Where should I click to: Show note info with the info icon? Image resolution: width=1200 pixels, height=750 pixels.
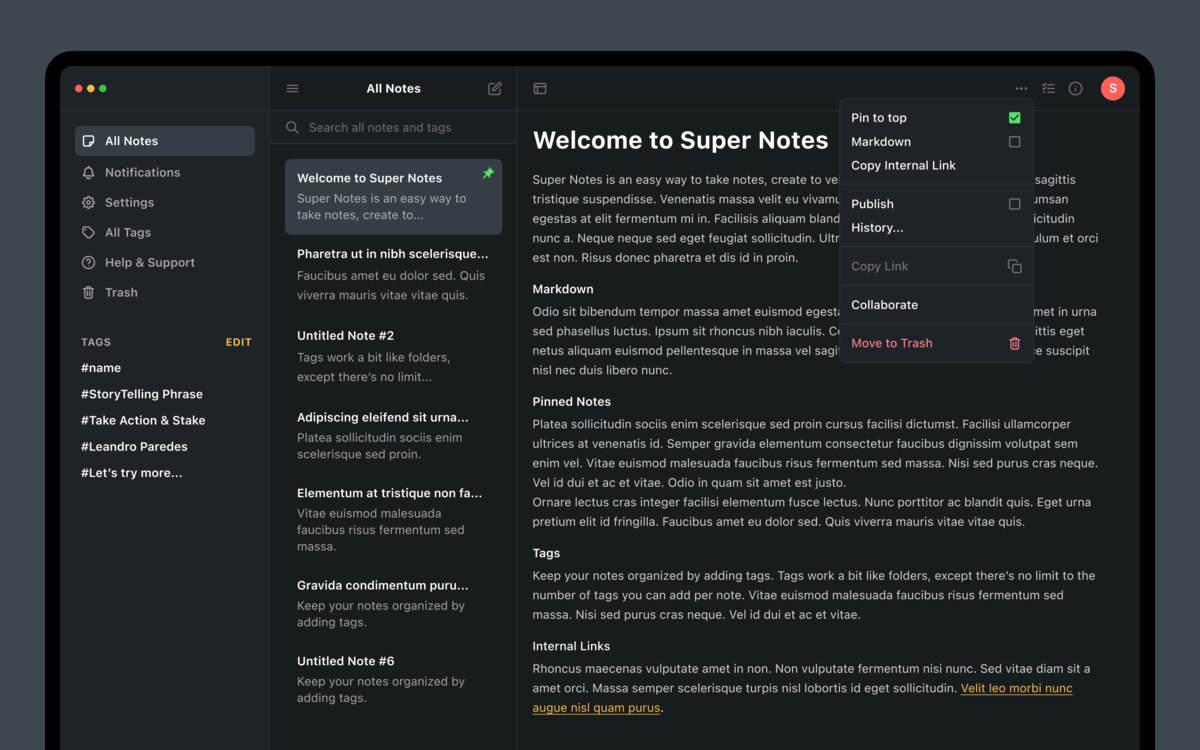tap(1075, 89)
